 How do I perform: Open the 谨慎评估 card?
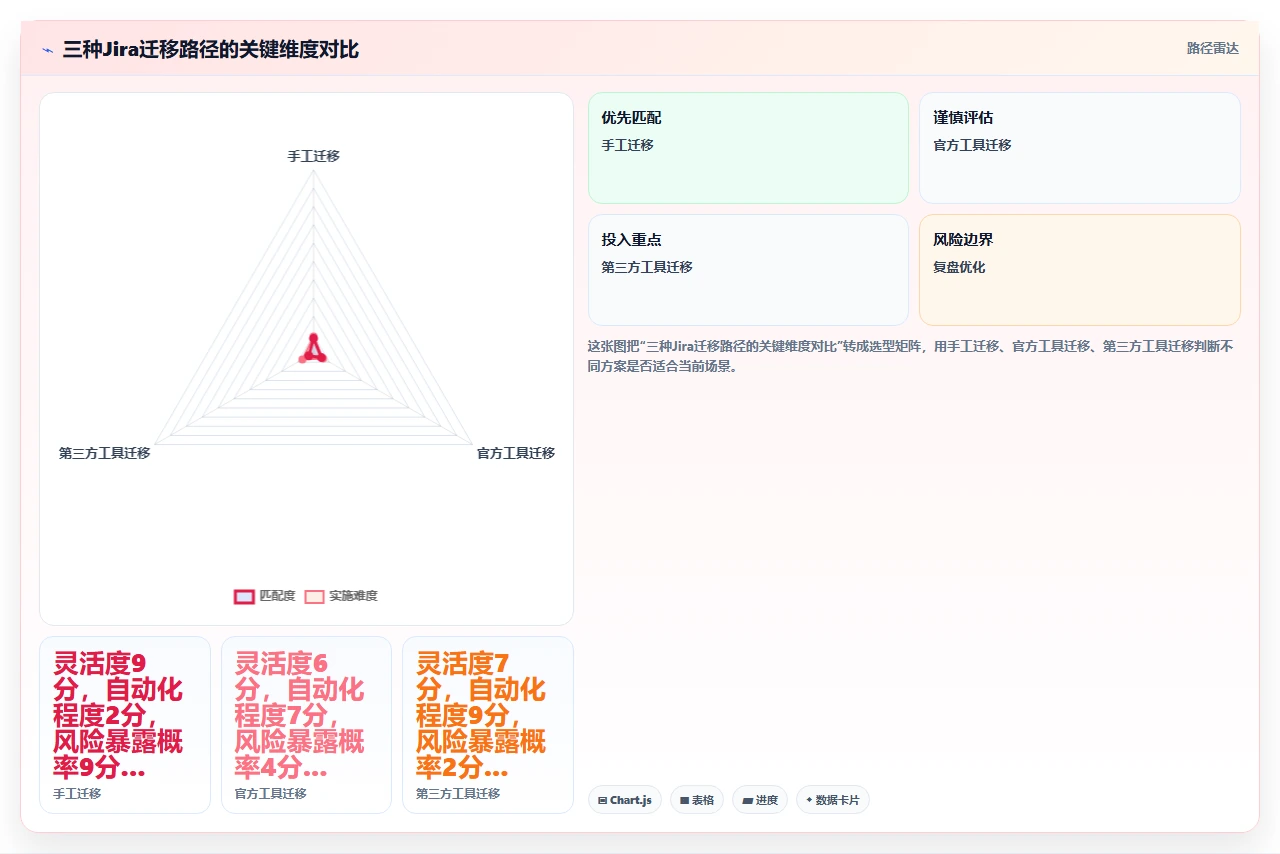click(1080, 148)
